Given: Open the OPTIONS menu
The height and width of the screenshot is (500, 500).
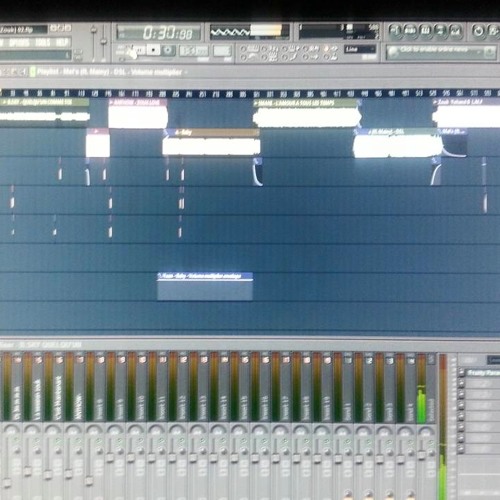Looking at the screenshot, I should [x=20, y=43].
